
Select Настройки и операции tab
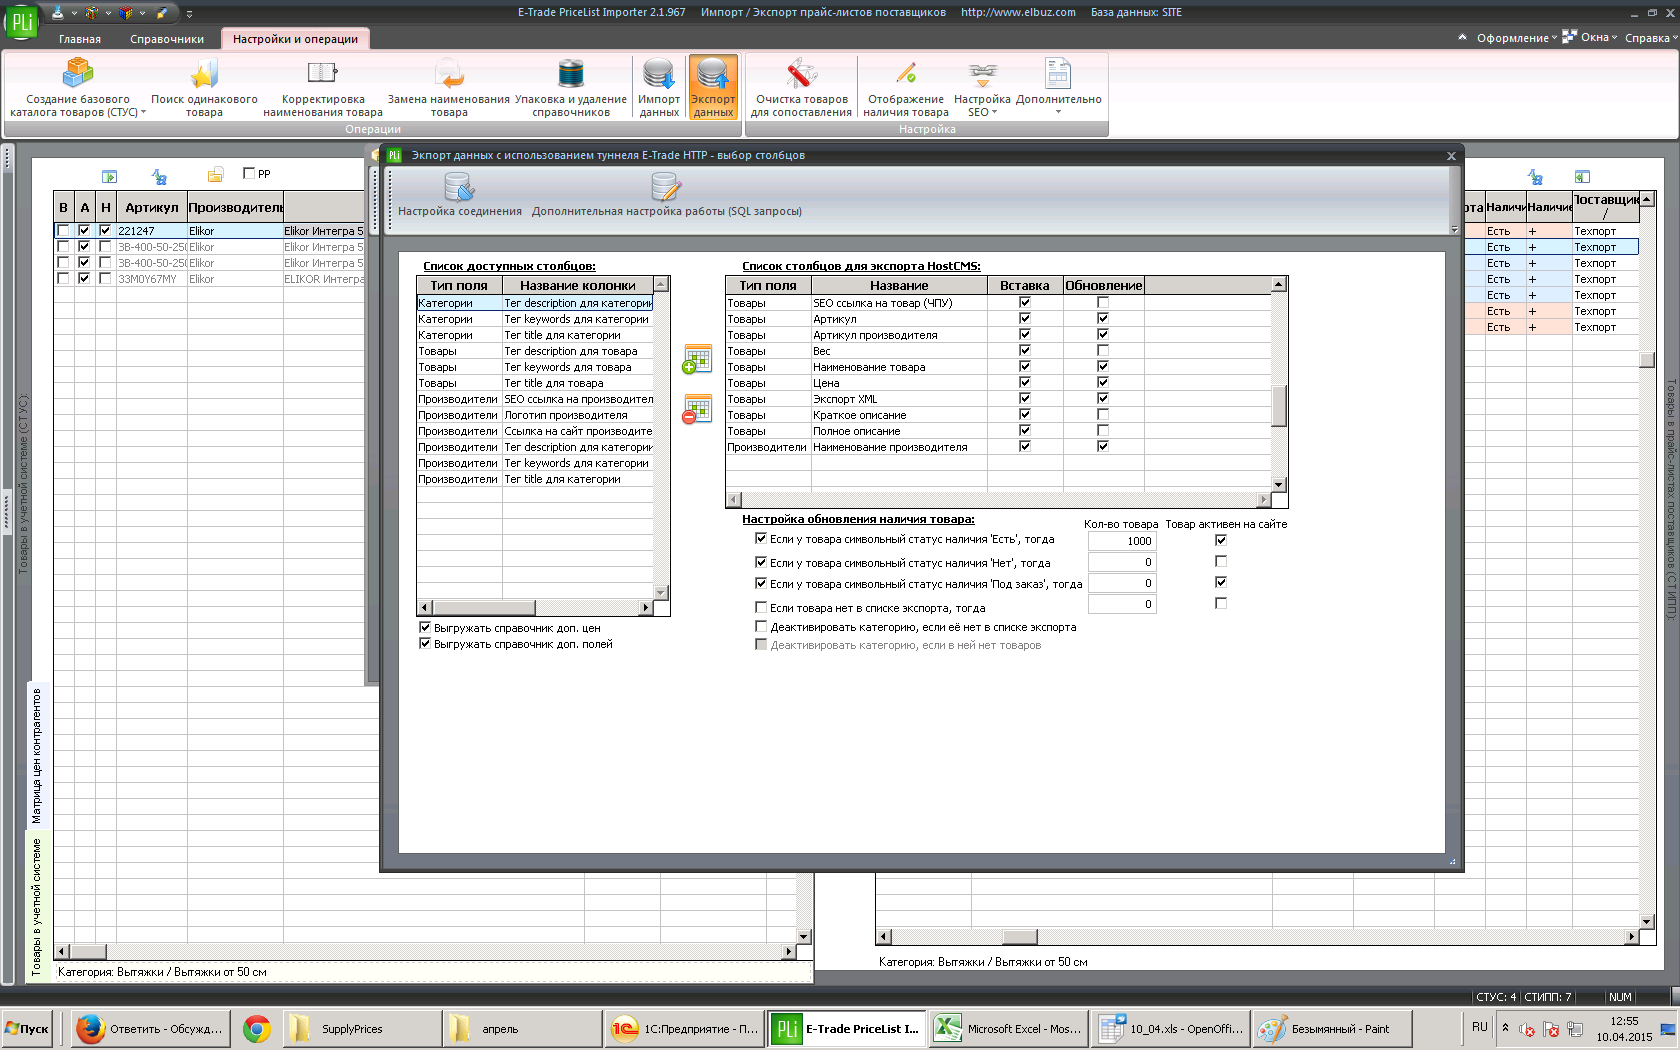coord(295,39)
